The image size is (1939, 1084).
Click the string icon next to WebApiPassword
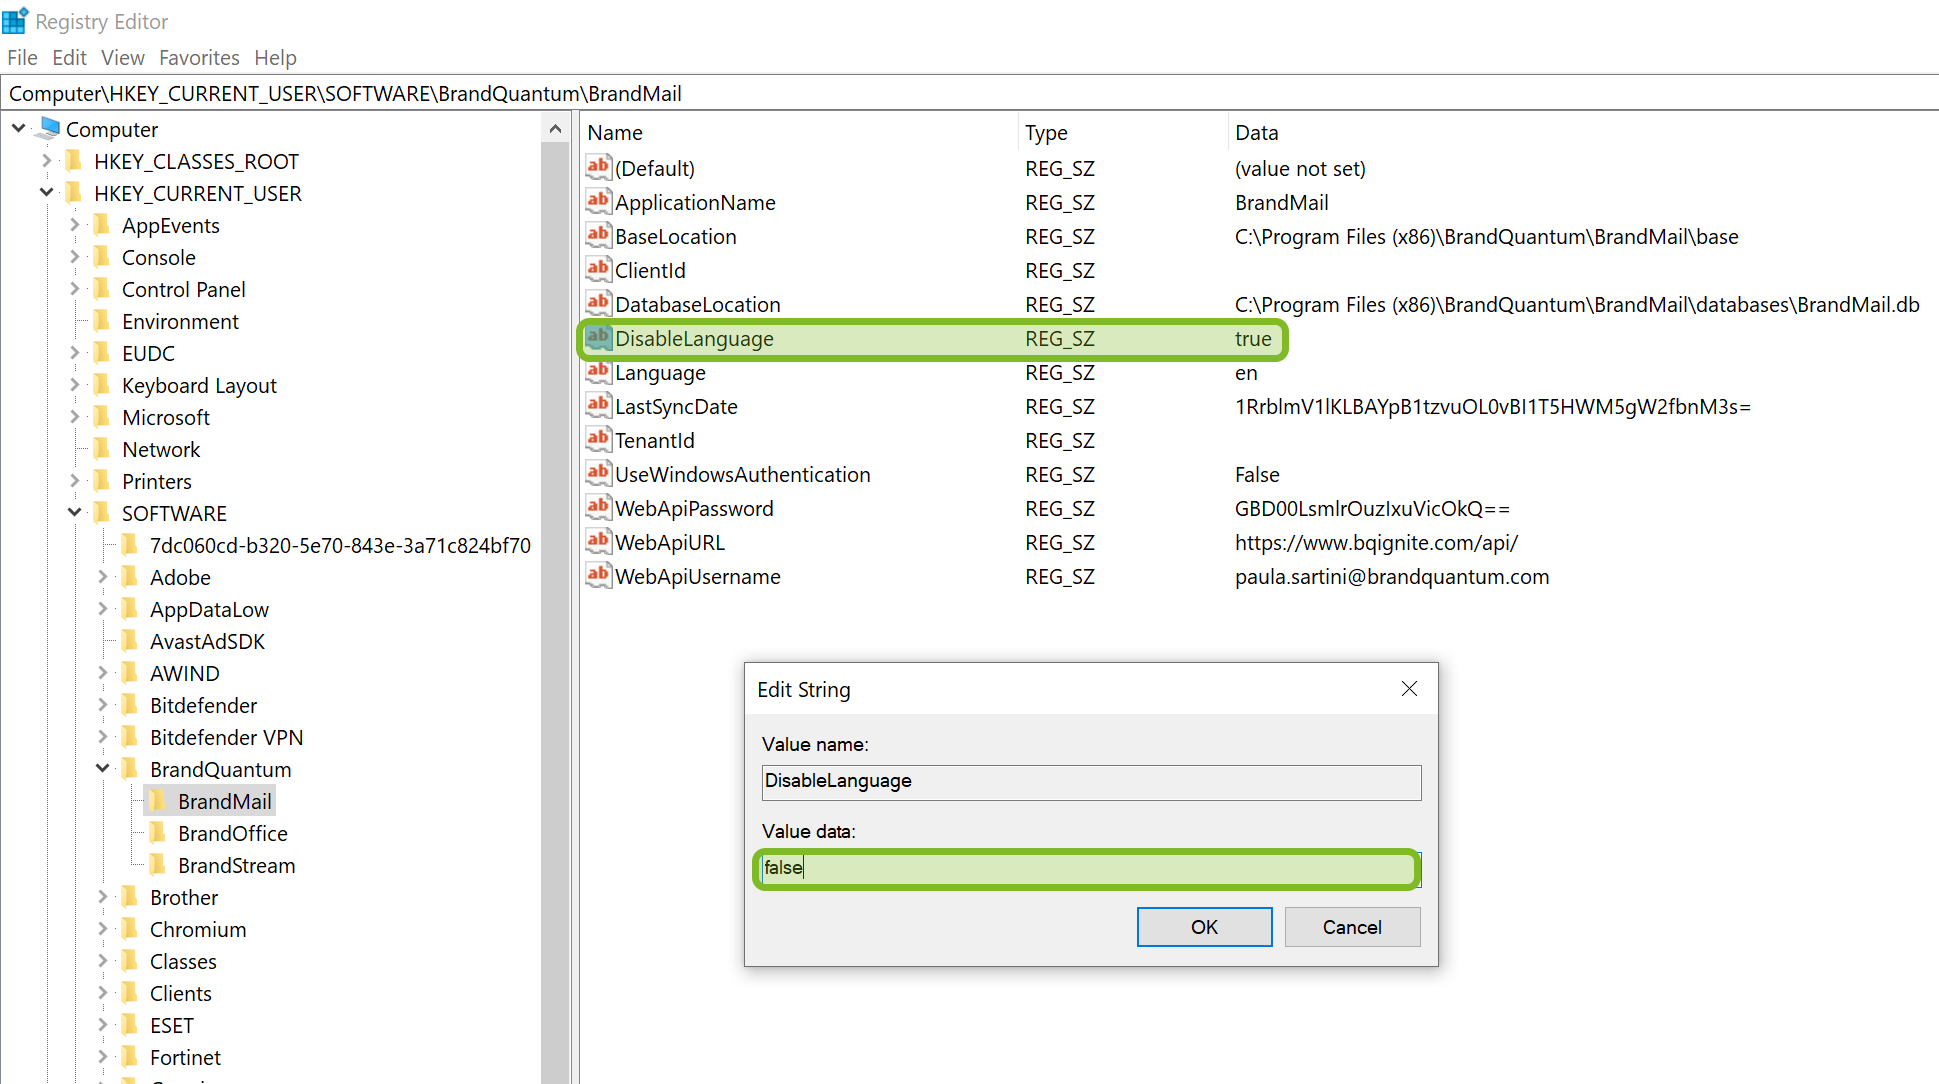598,507
